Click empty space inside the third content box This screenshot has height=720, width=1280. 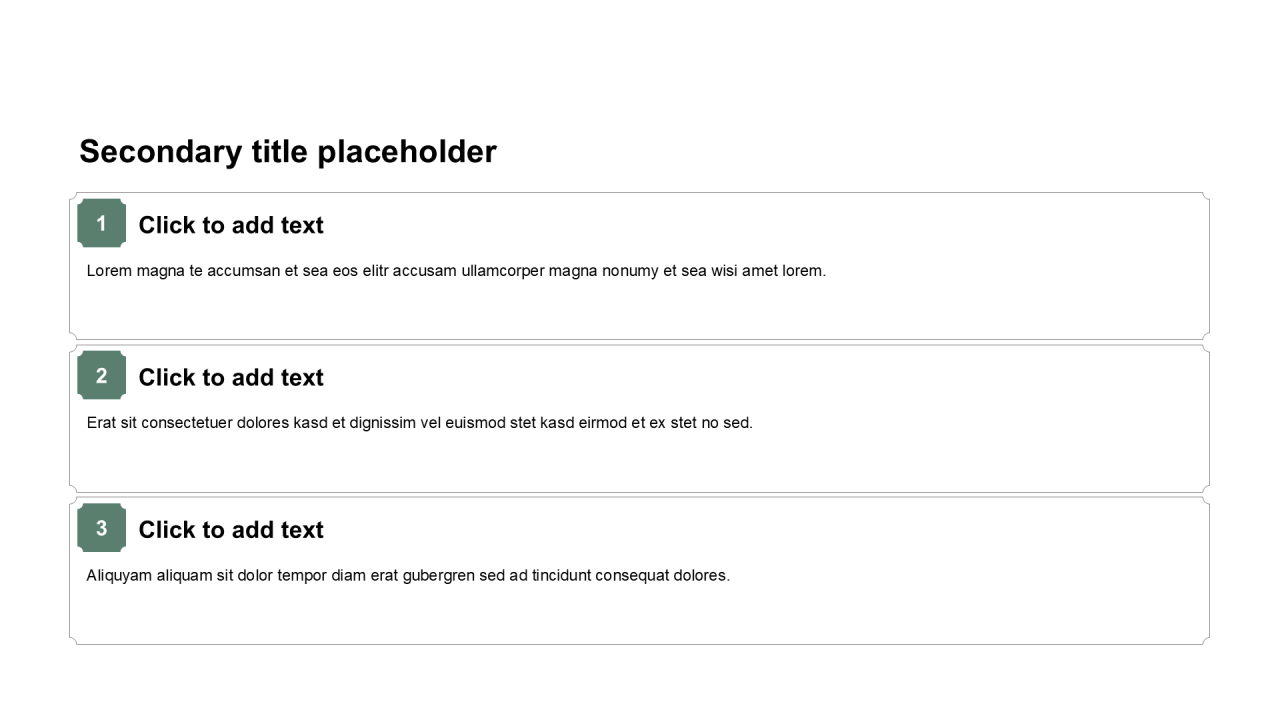tap(900, 610)
